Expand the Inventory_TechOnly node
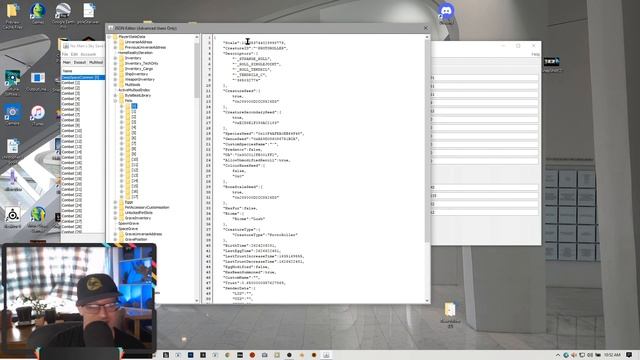 (x=116, y=63)
